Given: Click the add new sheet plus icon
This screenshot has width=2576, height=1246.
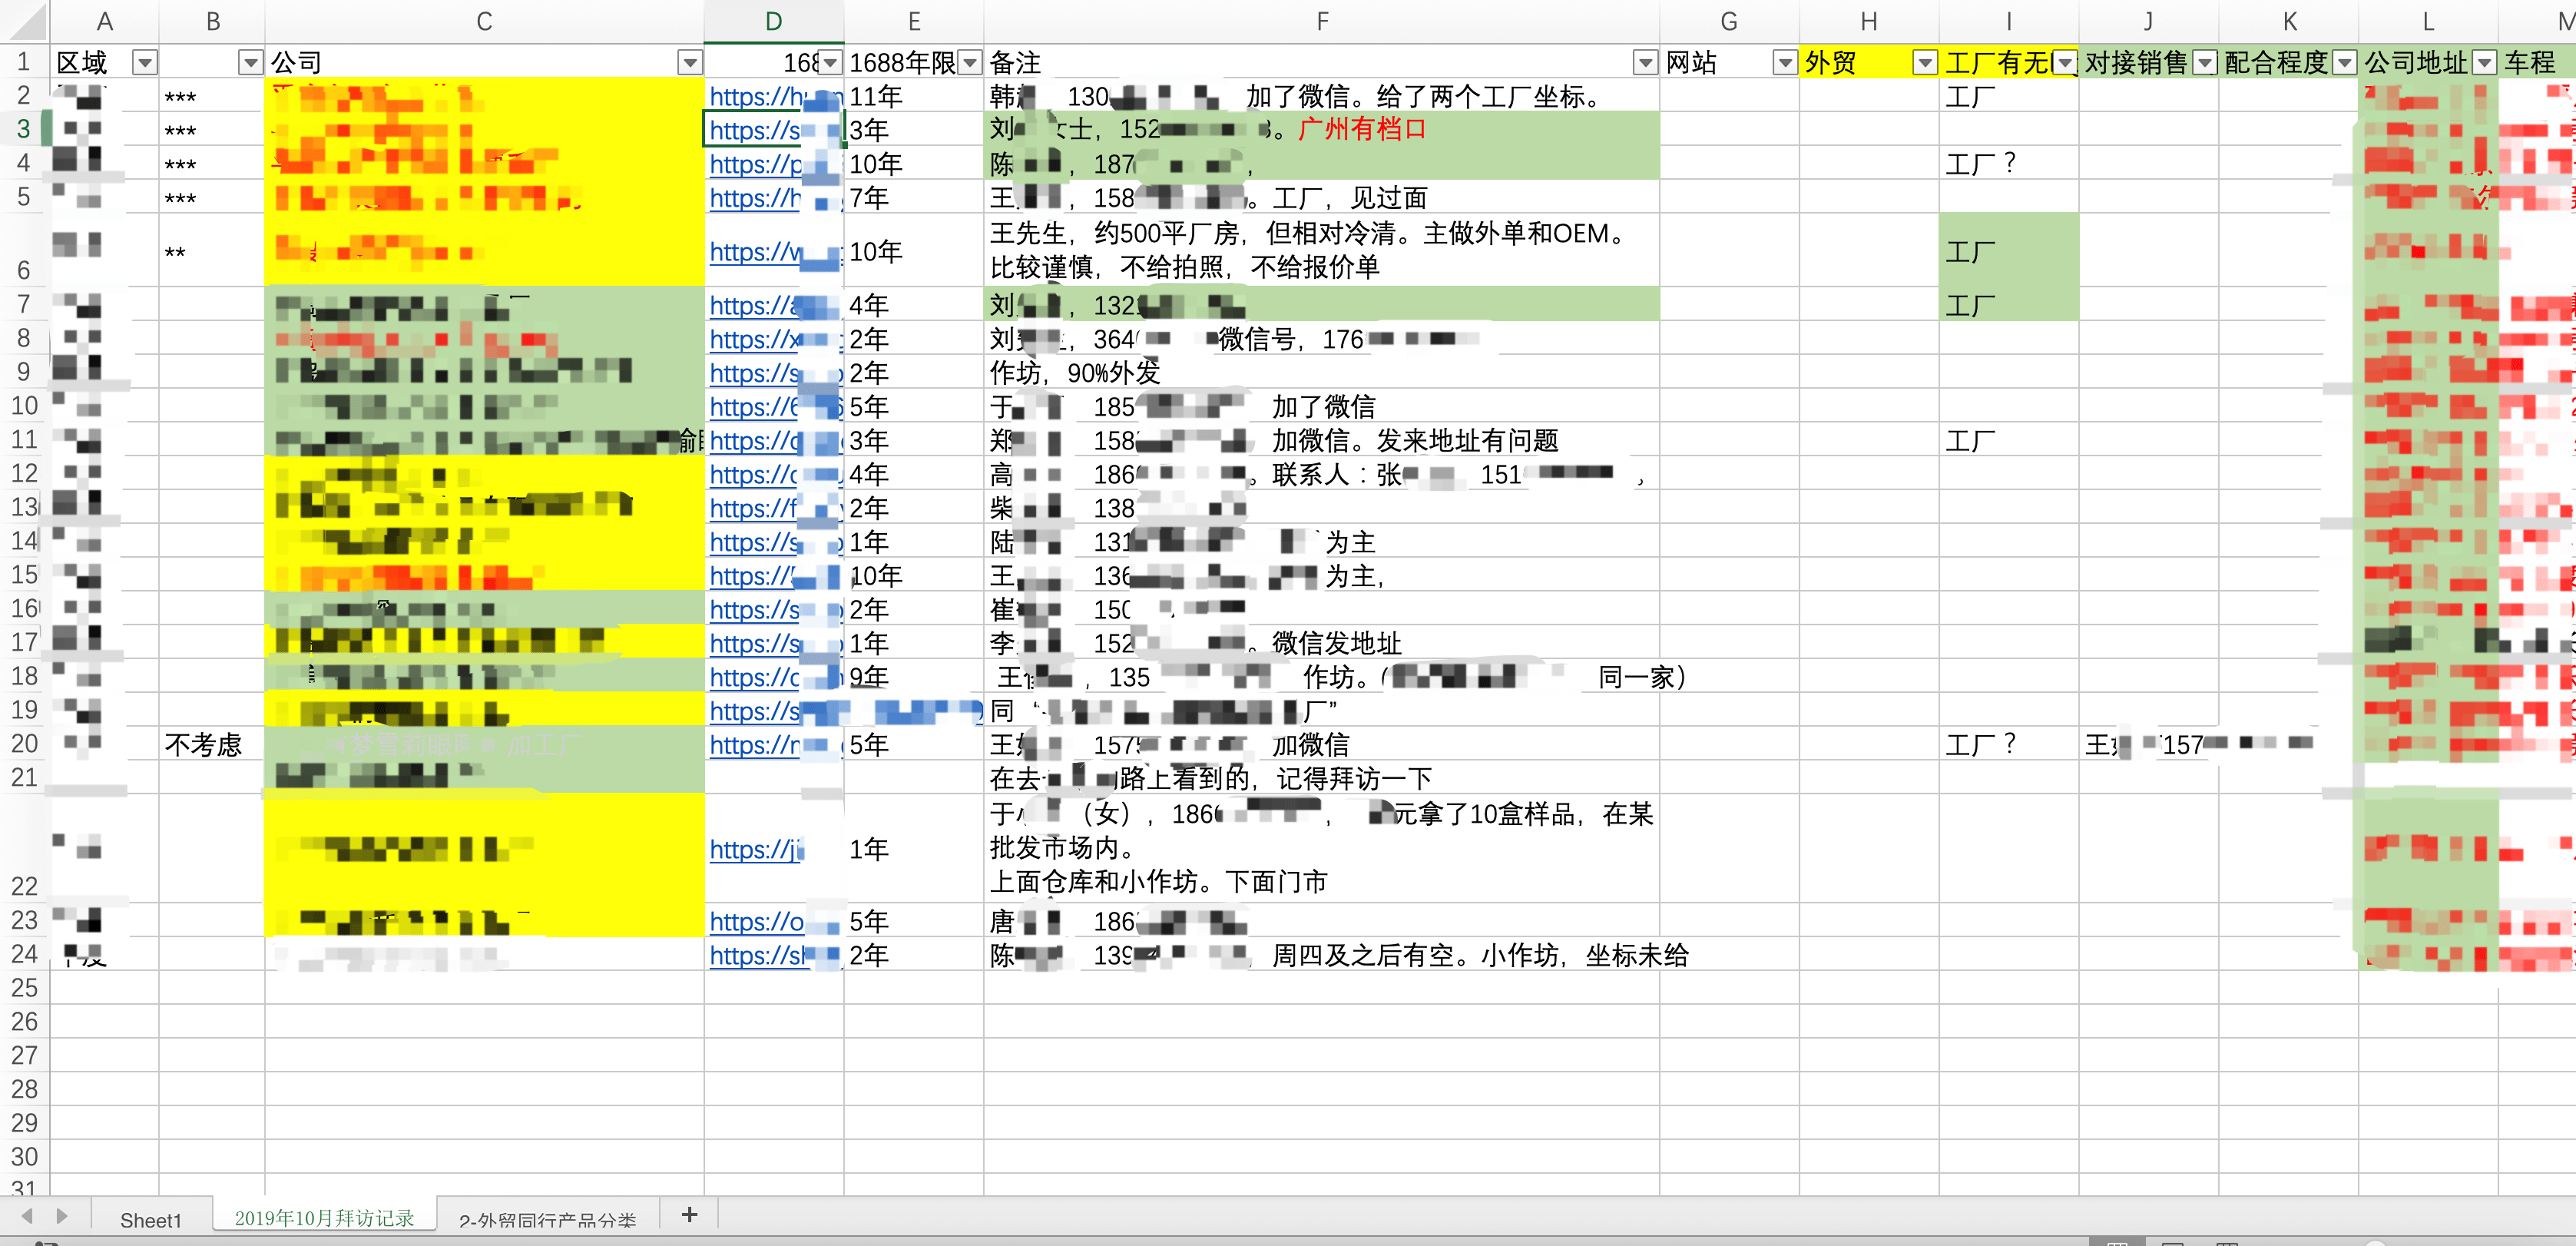Looking at the screenshot, I should [x=689, y=1215].
